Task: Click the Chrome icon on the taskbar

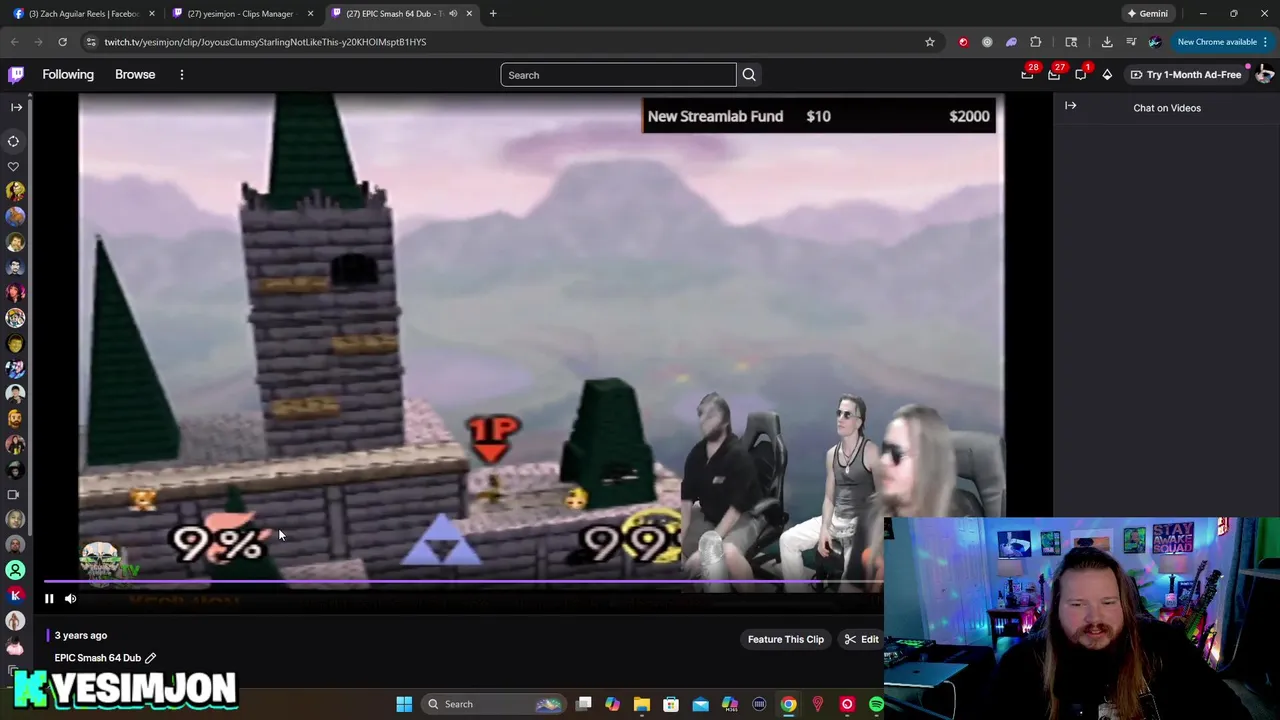Action: [x=788, y=704]
